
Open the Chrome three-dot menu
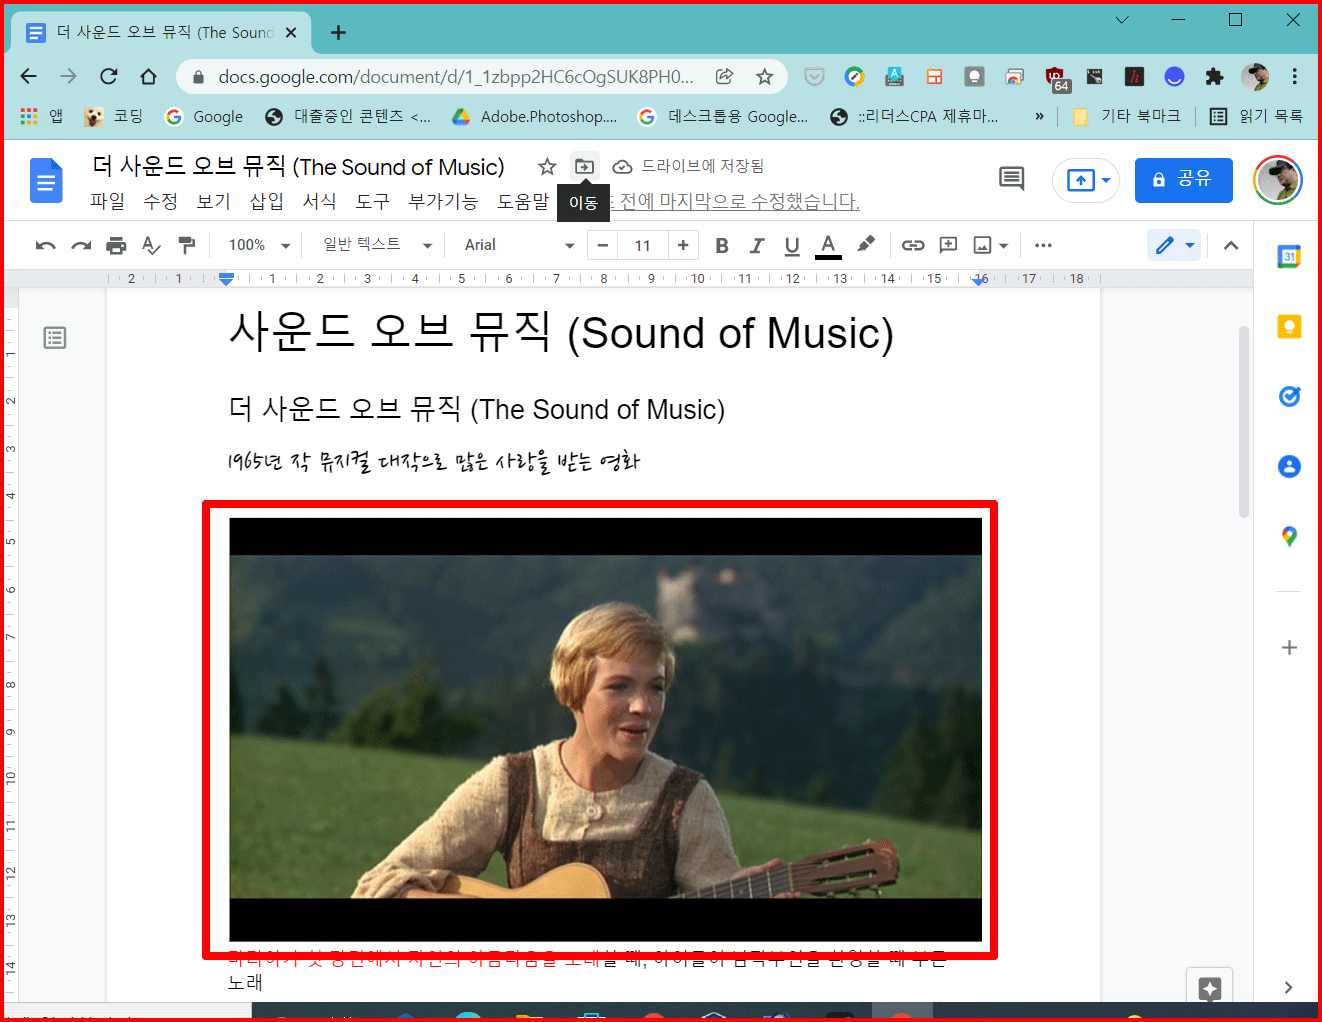click(x=1294, y=77)
